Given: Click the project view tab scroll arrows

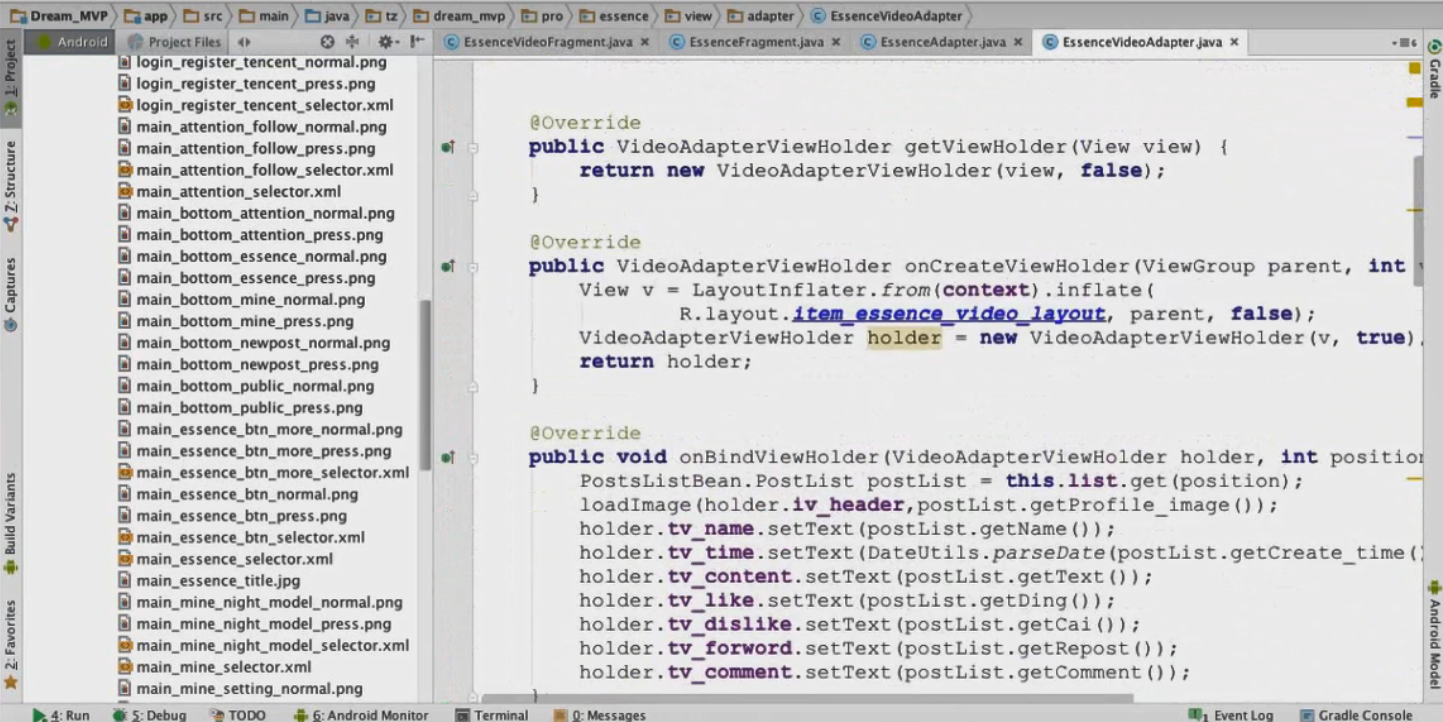Looking at the screenshot, I should point(244,42).
